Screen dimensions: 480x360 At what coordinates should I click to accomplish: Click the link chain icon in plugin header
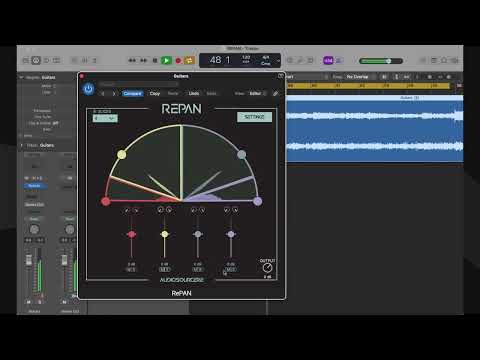275,94
